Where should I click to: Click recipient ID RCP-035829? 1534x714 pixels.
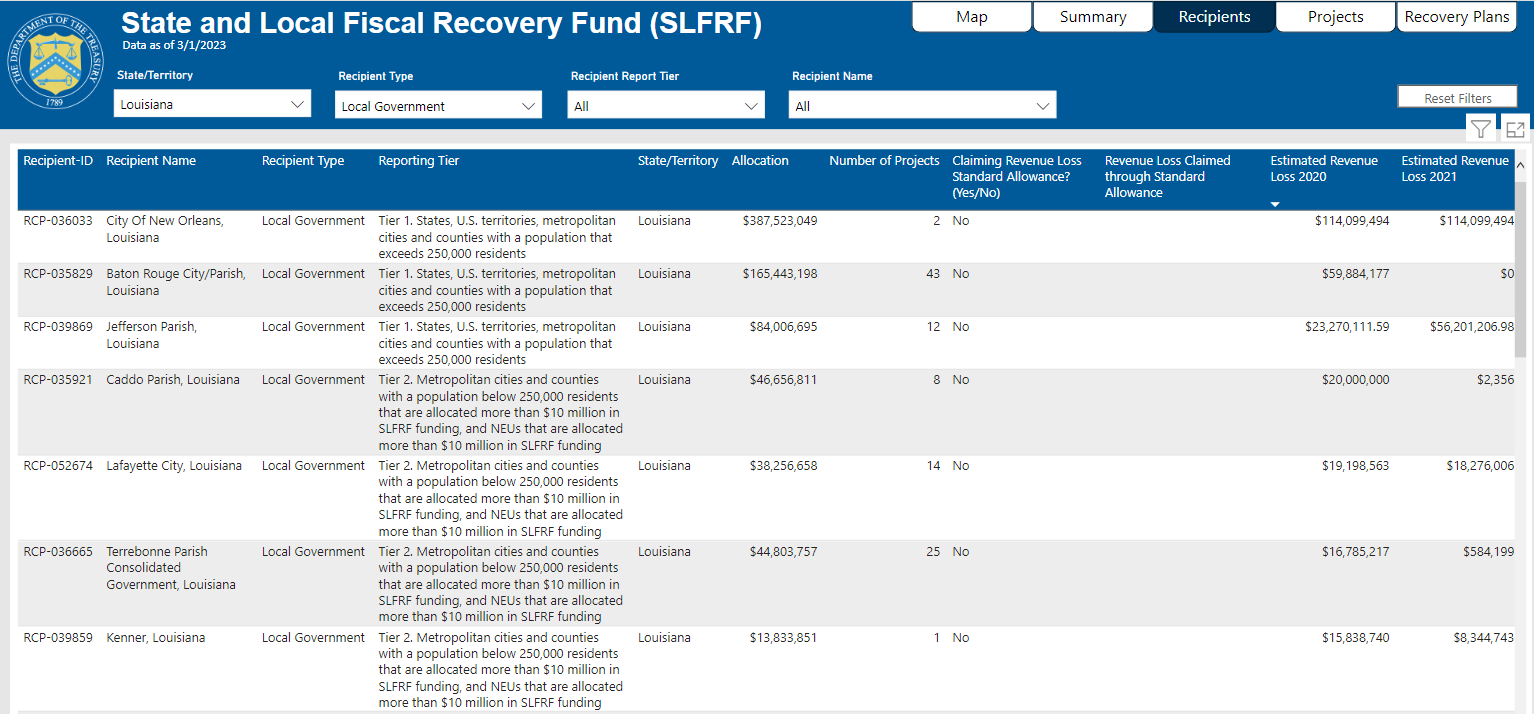point(58,273)
